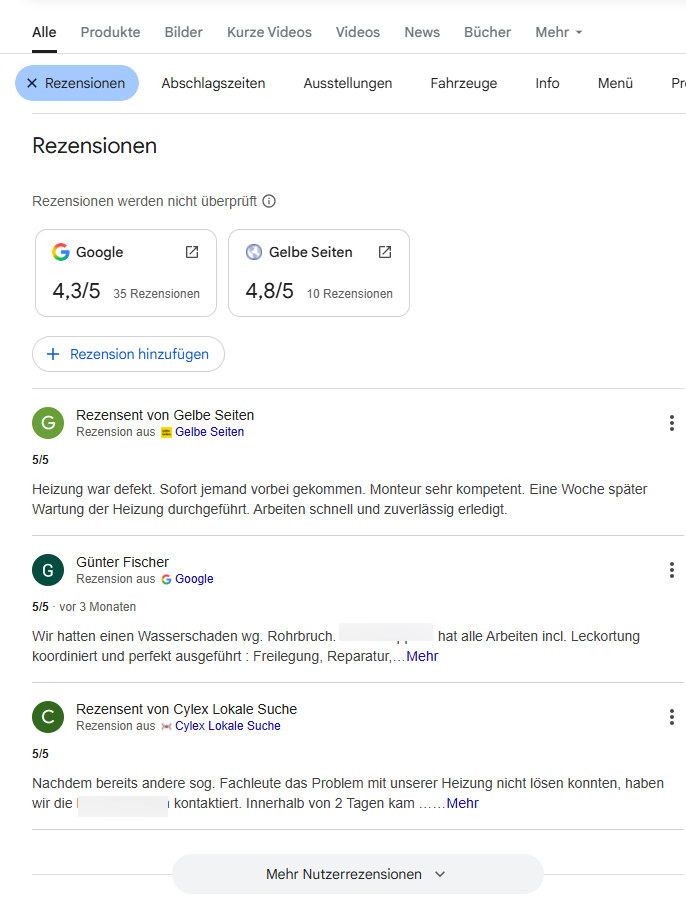Viewport: 686px width, 897px height.
Task: Open the Cylex Lokale Suche source link
Action: pyautogui.click(x=228, y=726)
